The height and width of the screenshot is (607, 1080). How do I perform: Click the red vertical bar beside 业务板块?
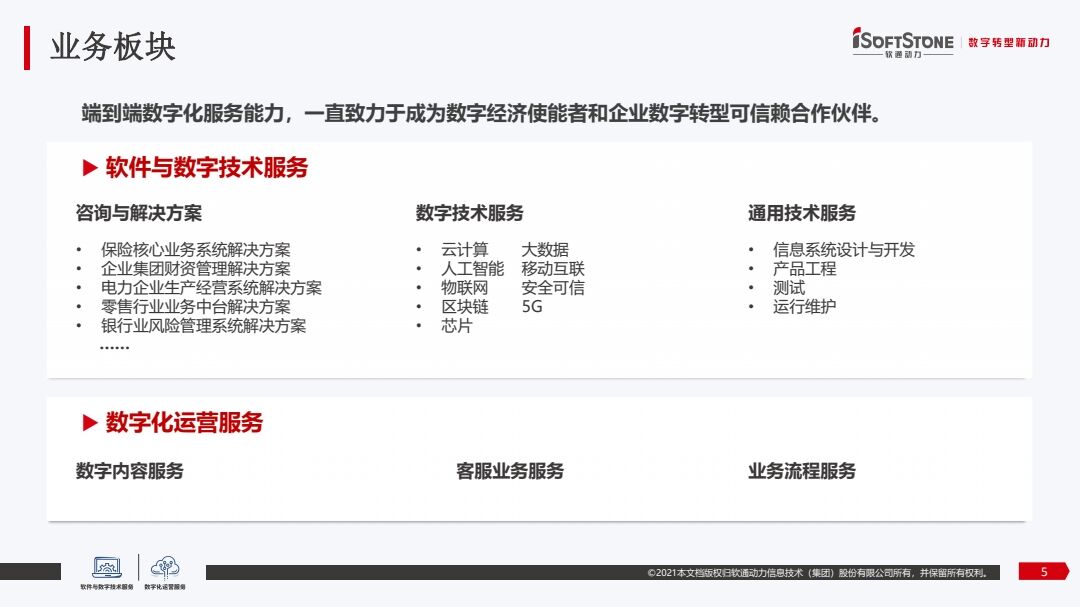(x=27, y=47)
